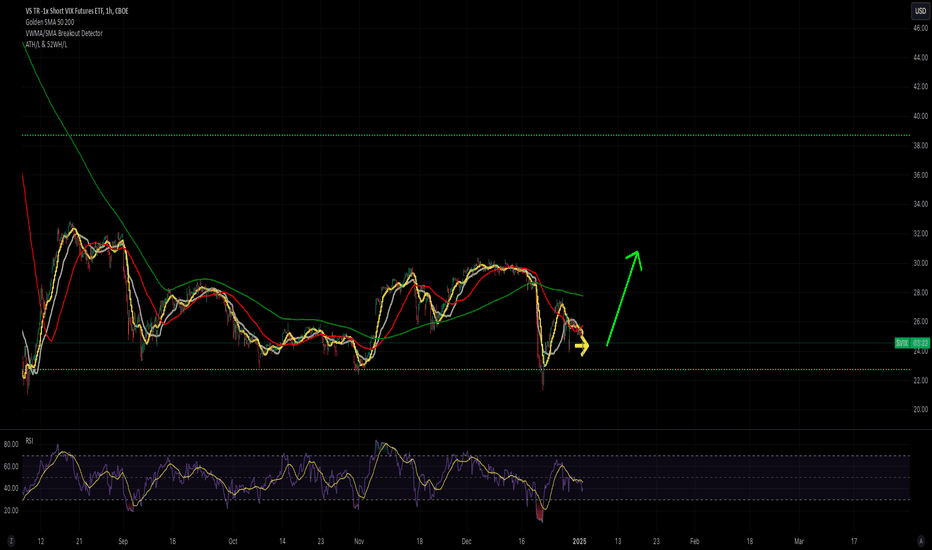Select the Golden SMA 50 200 indicator legend
The width and height of the screenshot is (932, 550).
(50, 22)
